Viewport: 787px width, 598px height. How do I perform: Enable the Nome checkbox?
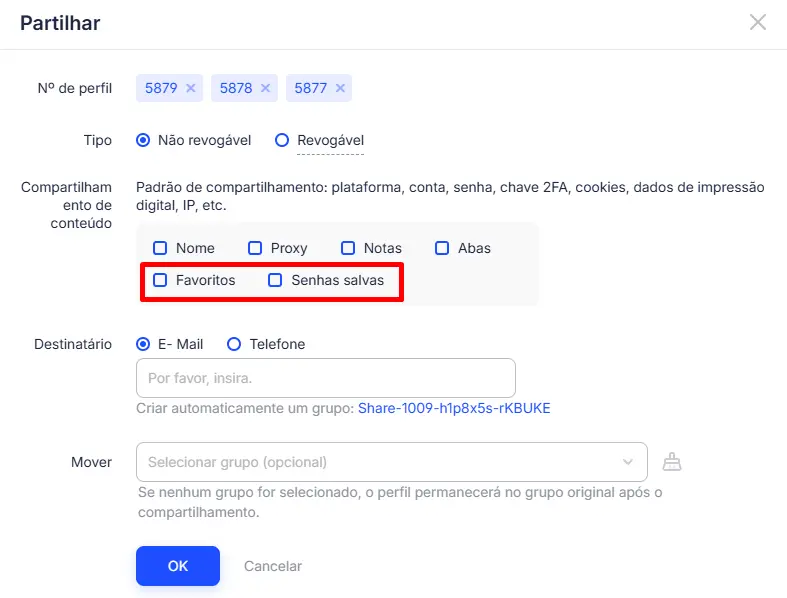pyautogui.click(x=160, y=248)
